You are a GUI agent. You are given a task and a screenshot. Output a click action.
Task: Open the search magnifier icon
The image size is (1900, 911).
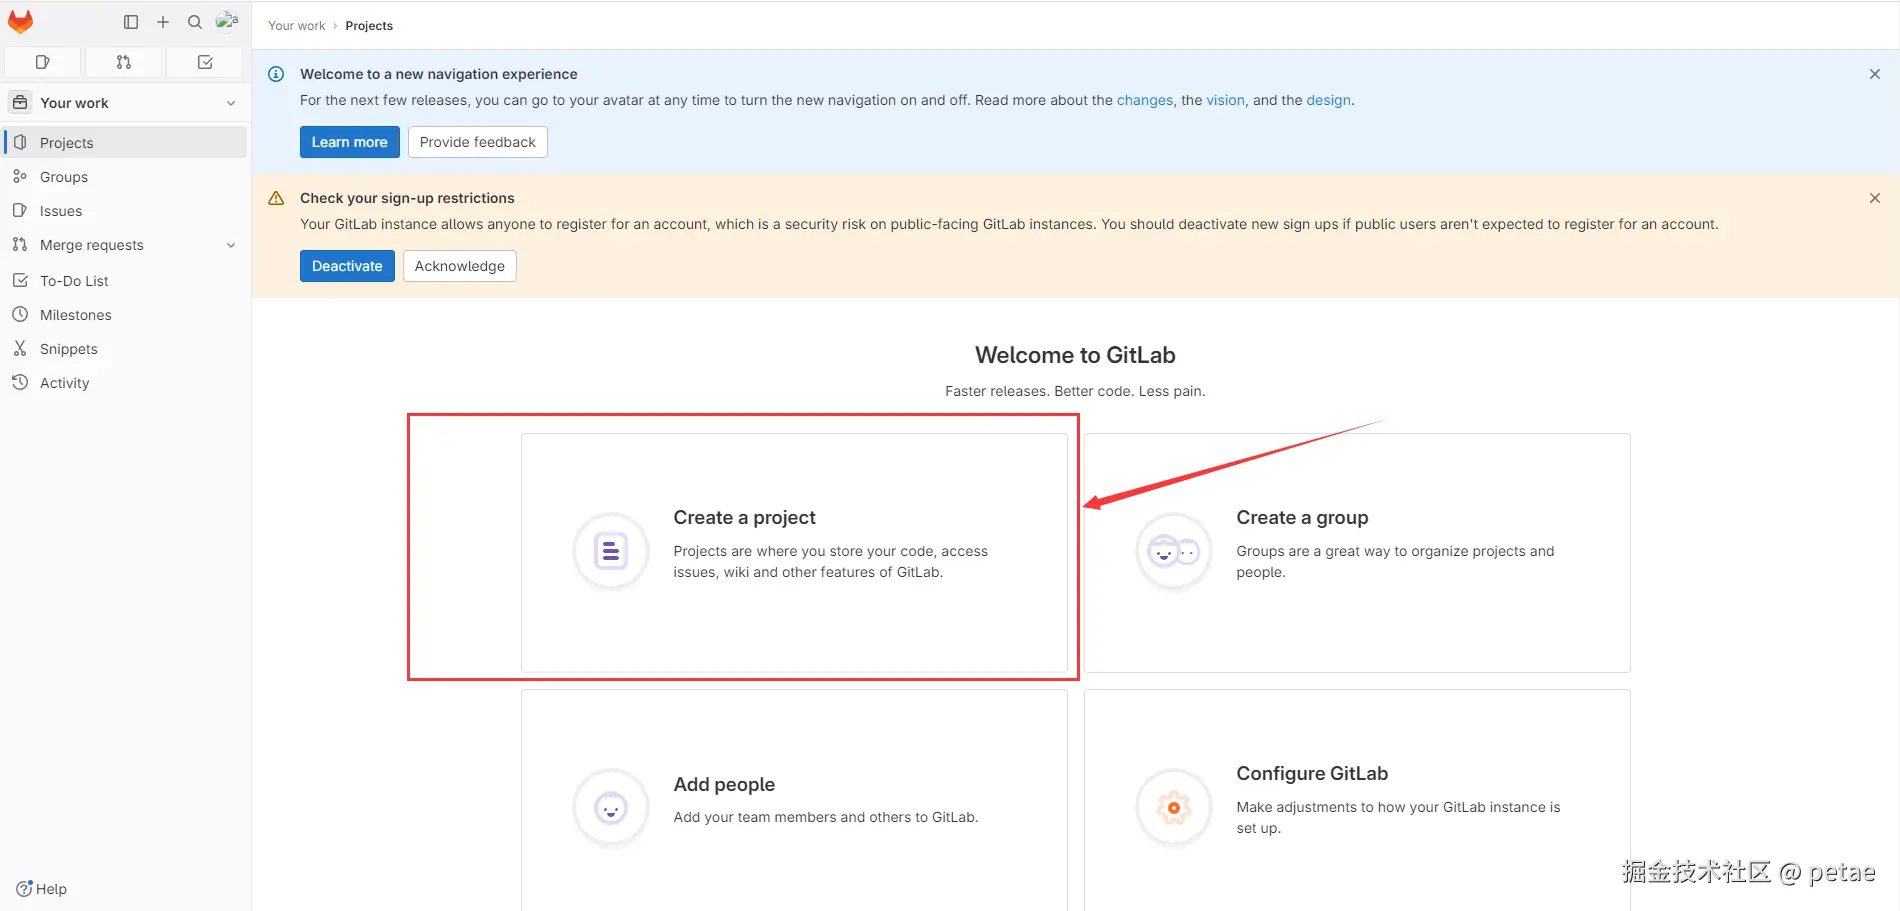[x=195, y=22]
